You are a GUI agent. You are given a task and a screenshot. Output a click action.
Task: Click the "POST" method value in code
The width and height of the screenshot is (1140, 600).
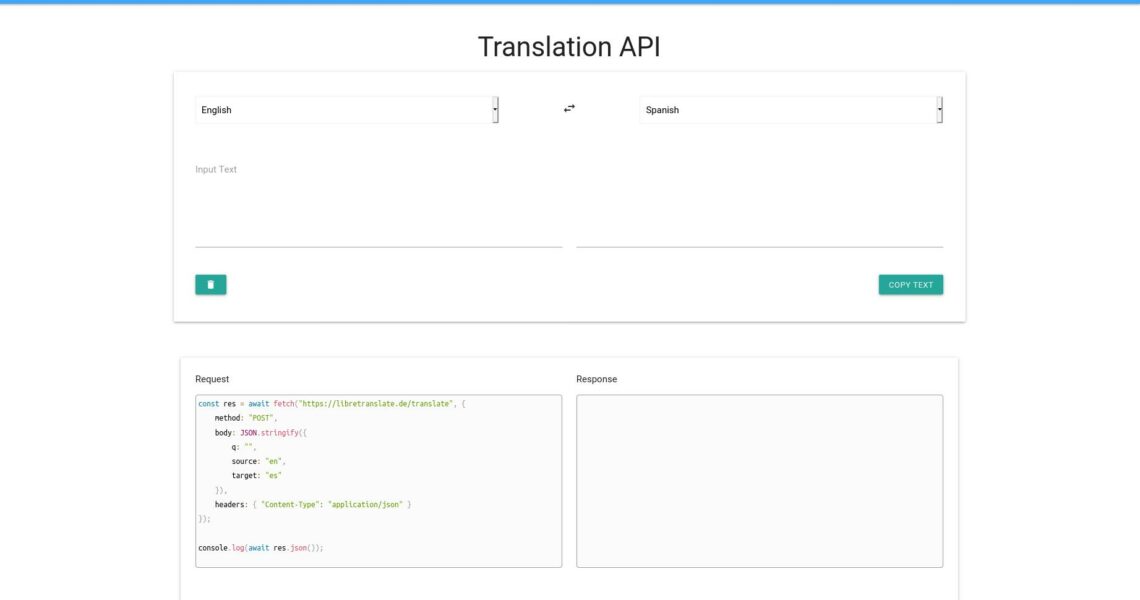click(x=262, y=418)
